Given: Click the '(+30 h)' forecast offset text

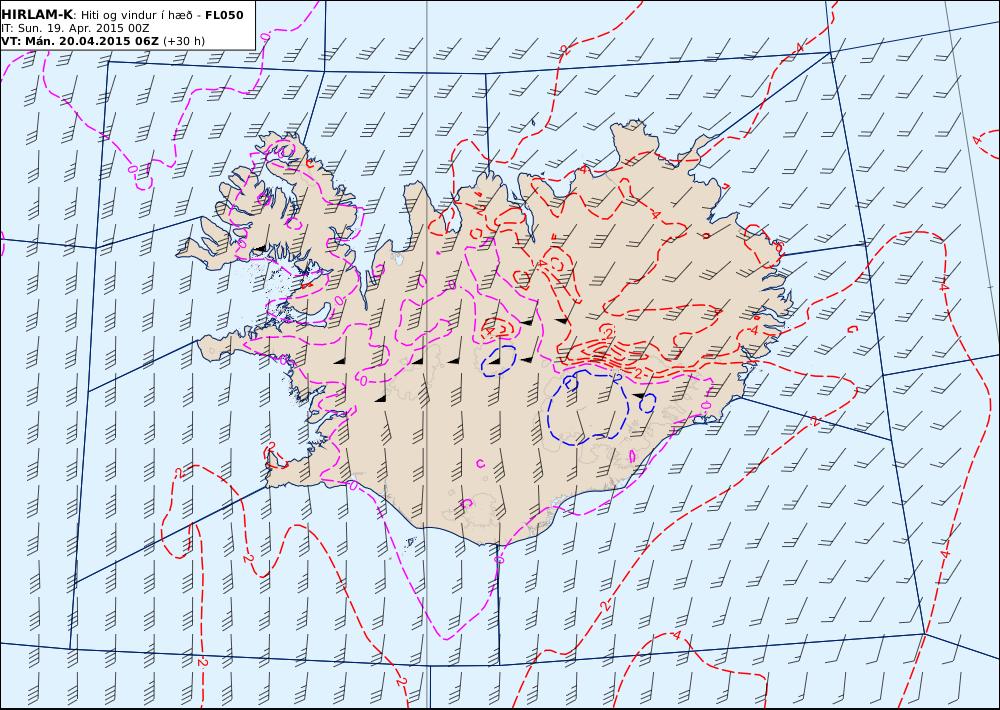Looking at the screenshot, I should (184, 41).
